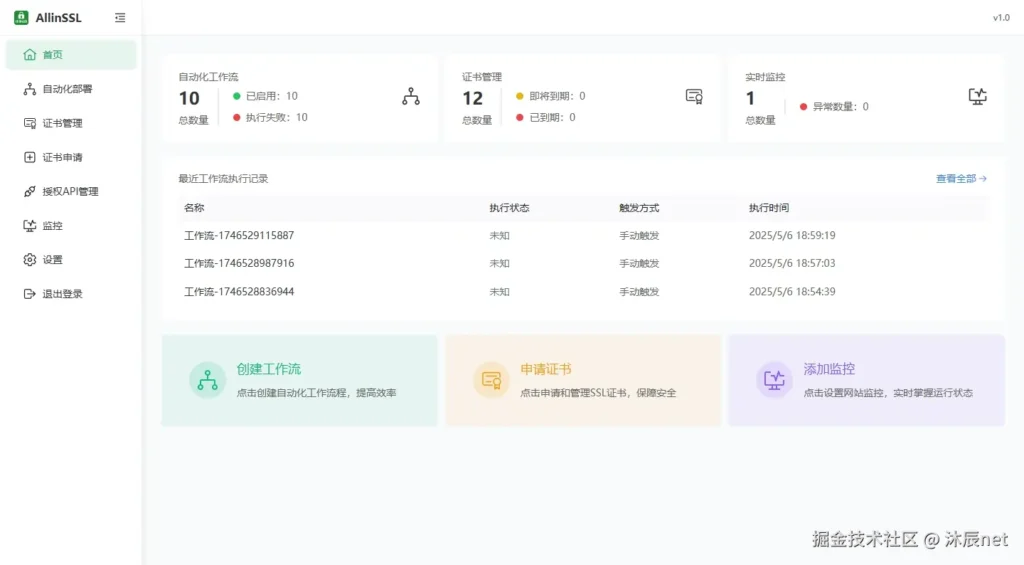Click the 执行状态 column header
This screenshot has height=565, width=1024.
click(509, 208)
